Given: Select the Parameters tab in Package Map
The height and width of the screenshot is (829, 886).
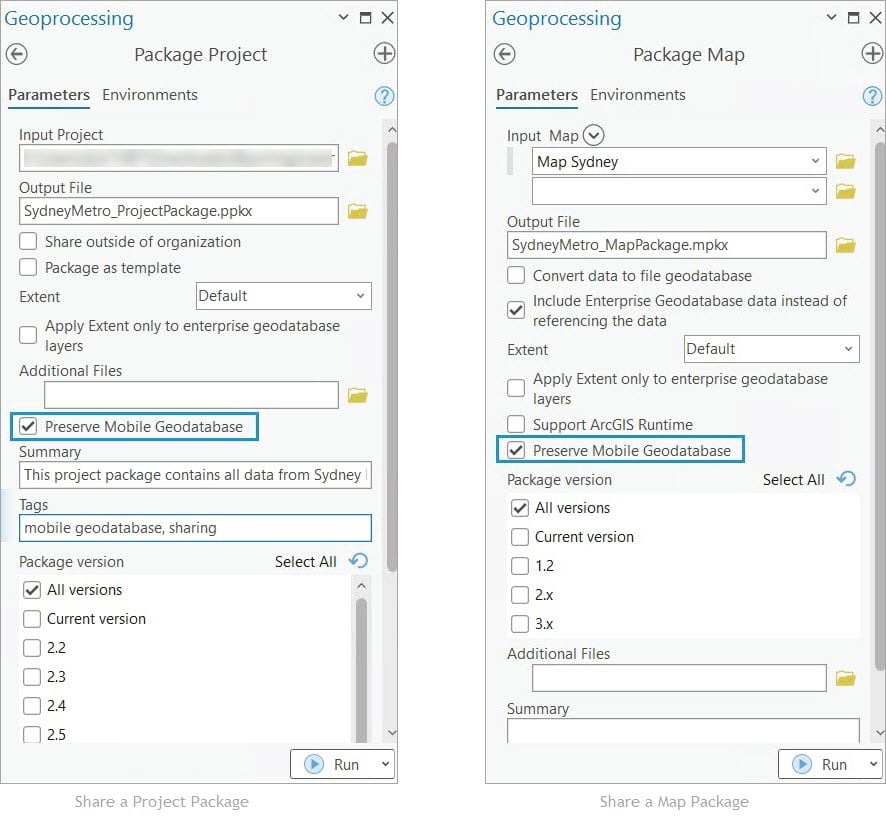Looking at the screenshot, I should [x=537, y=95].
